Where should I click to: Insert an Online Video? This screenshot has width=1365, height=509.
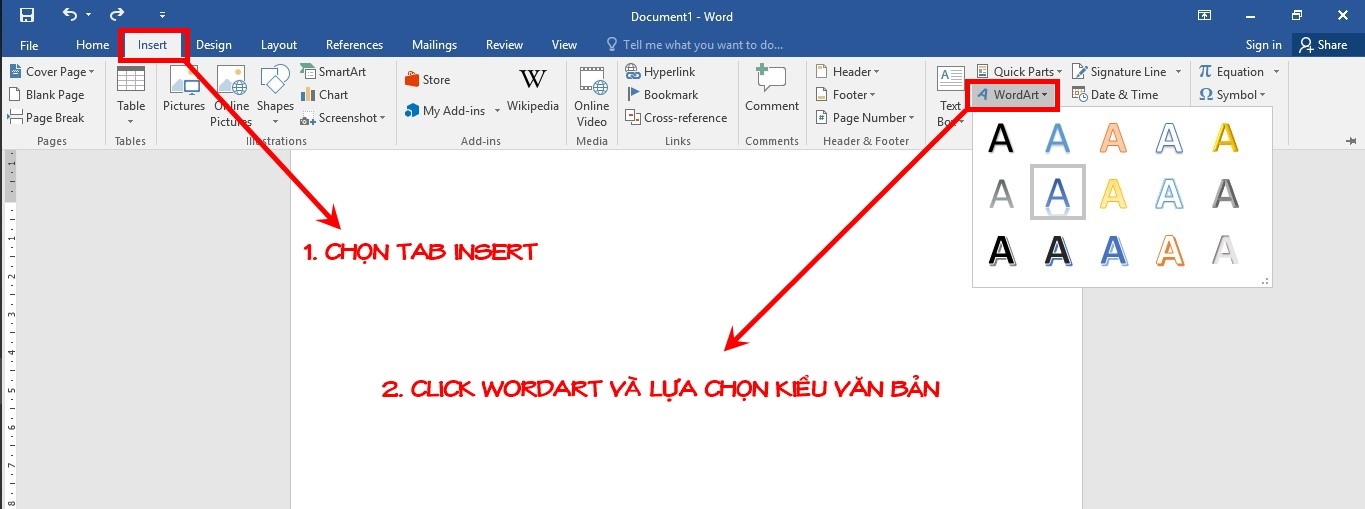[x=591, y=97]
